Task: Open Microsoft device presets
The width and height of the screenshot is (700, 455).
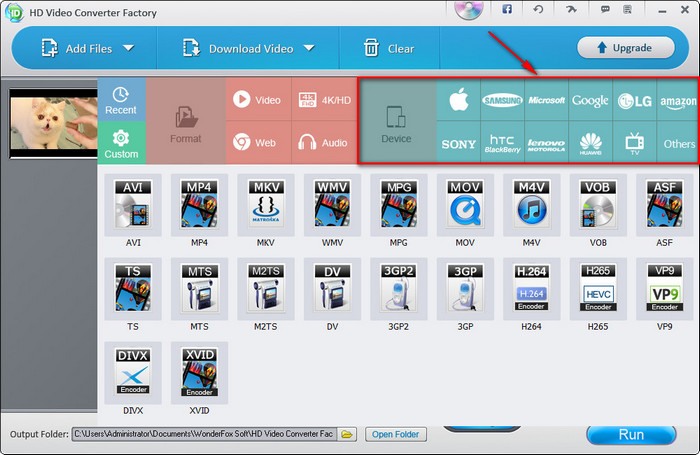Action: [x=546, y=100]
